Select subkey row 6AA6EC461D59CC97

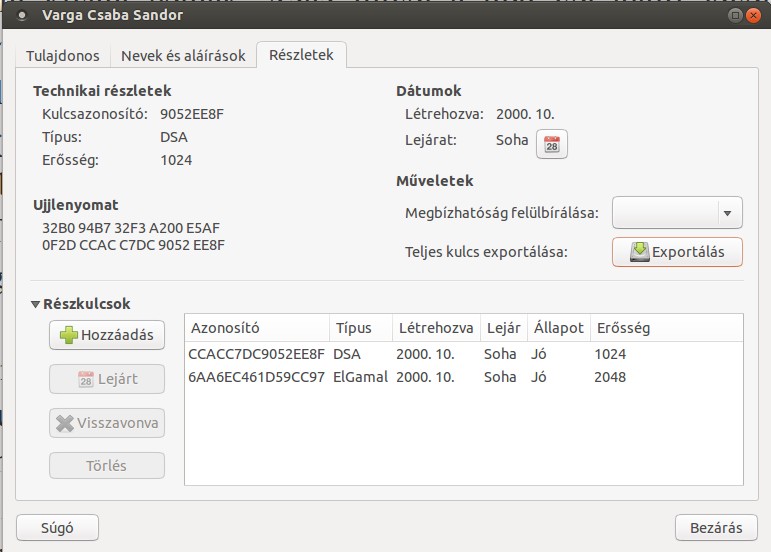click(x=464, y=377)
